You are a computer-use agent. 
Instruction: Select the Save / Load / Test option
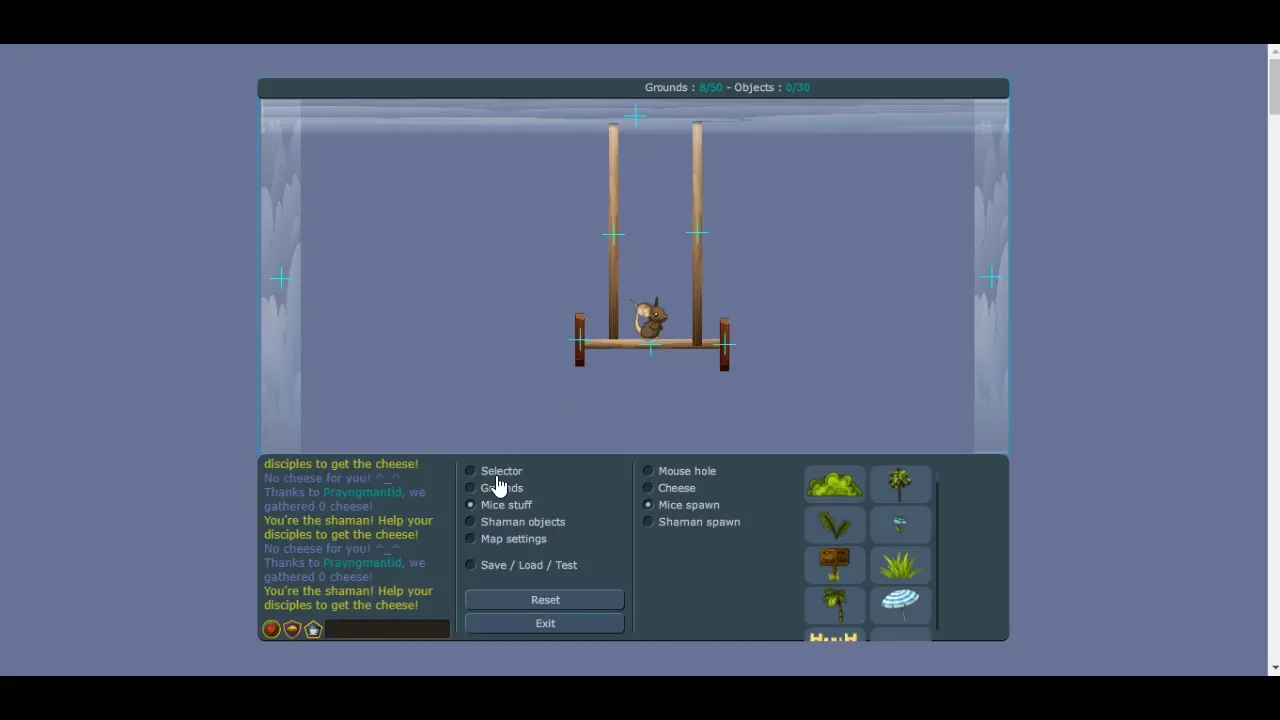[470, 565]
